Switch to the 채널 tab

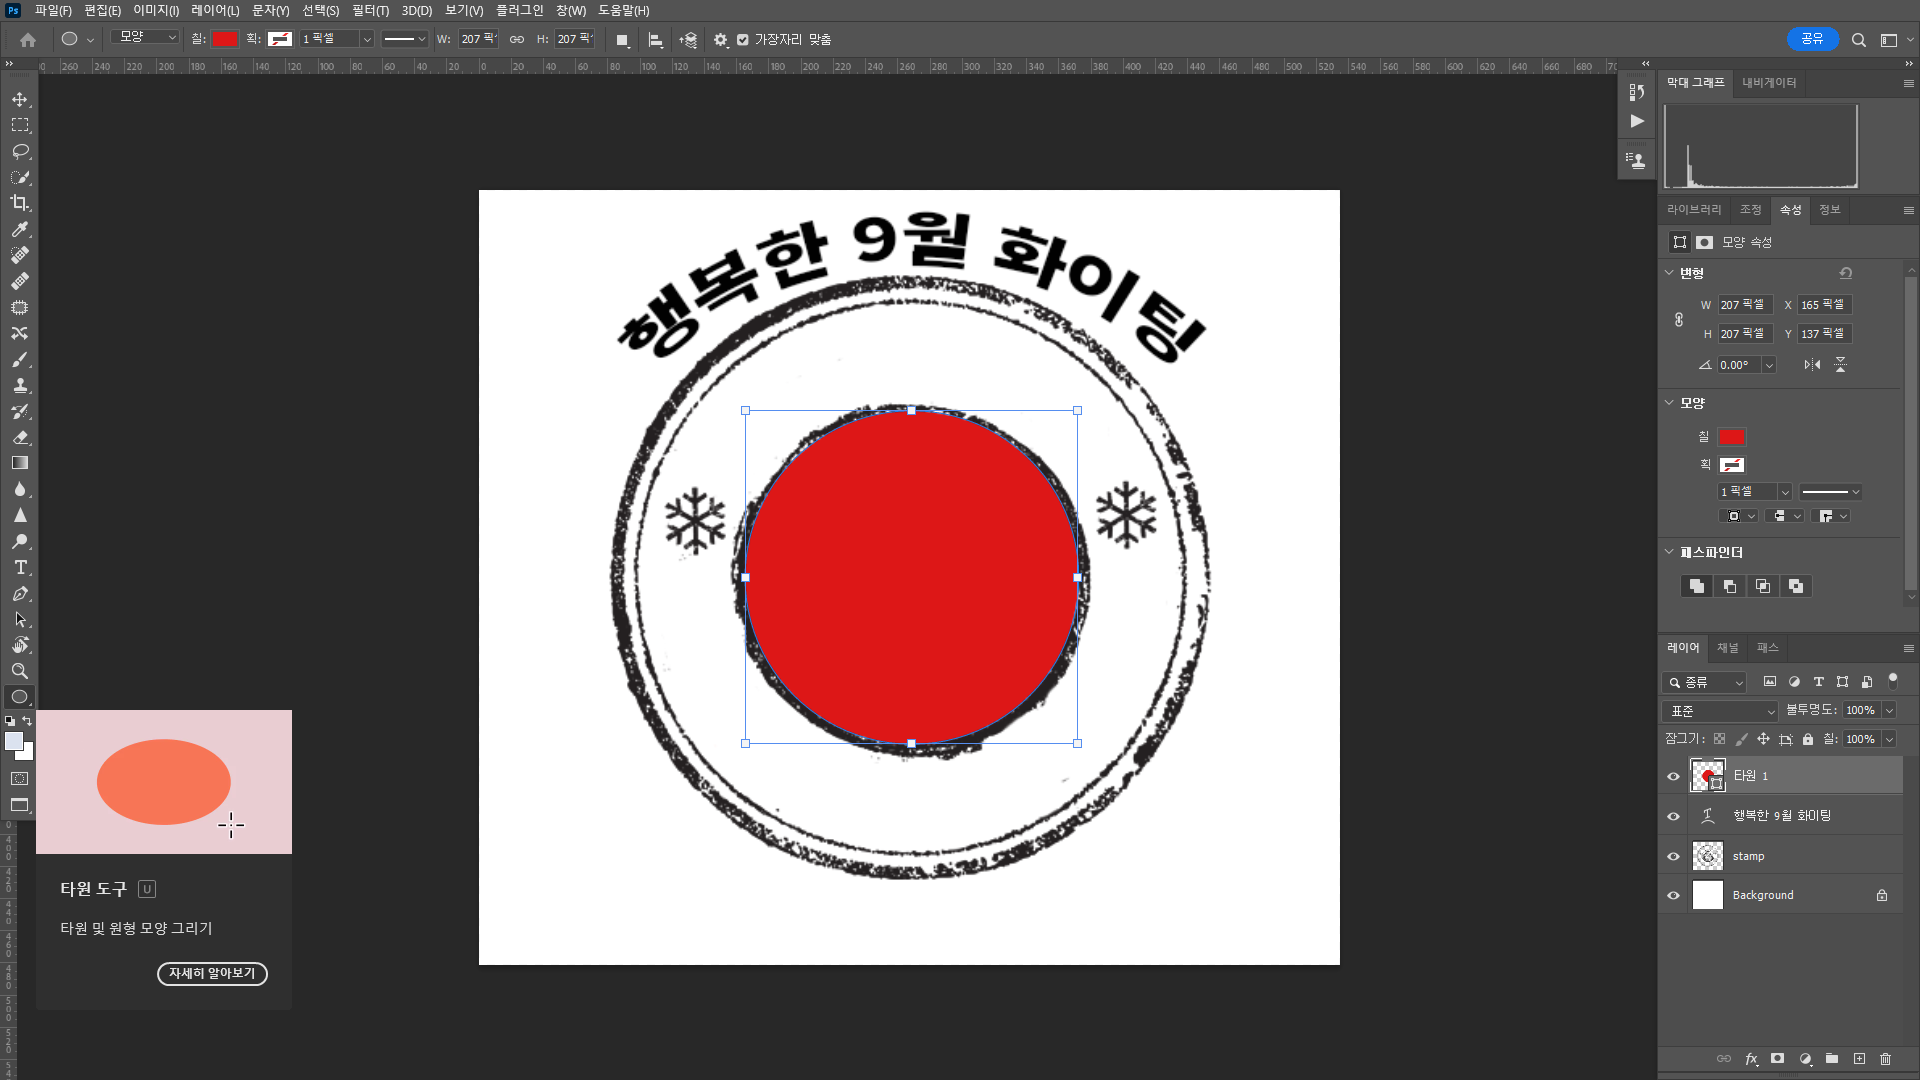pos(1727,648)
